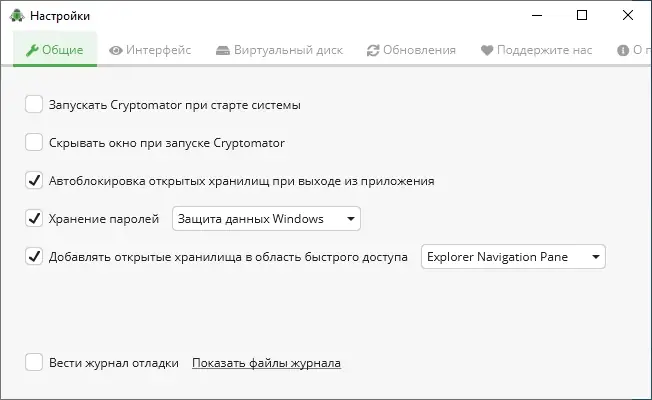Minimize the Настройки window
Viewport: 652px width, 400px height.
click(537, 15)
